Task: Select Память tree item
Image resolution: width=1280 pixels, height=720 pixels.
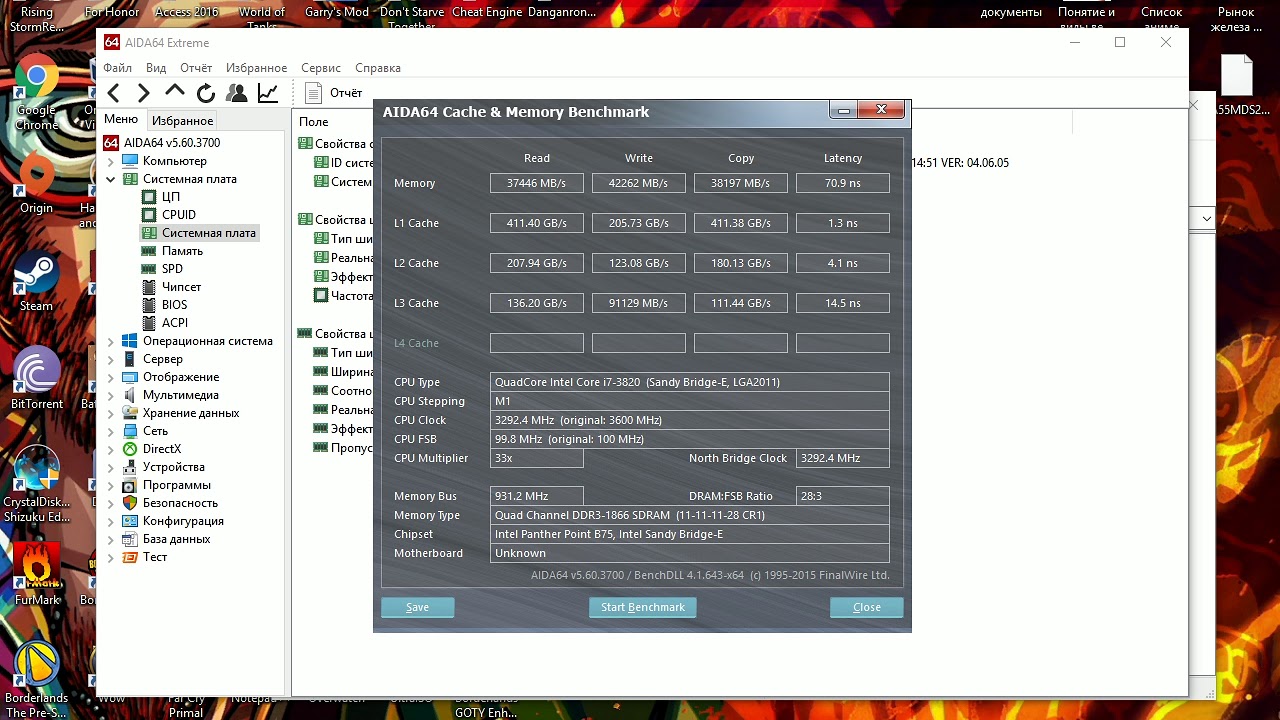Action: click(x=182, y=251)
